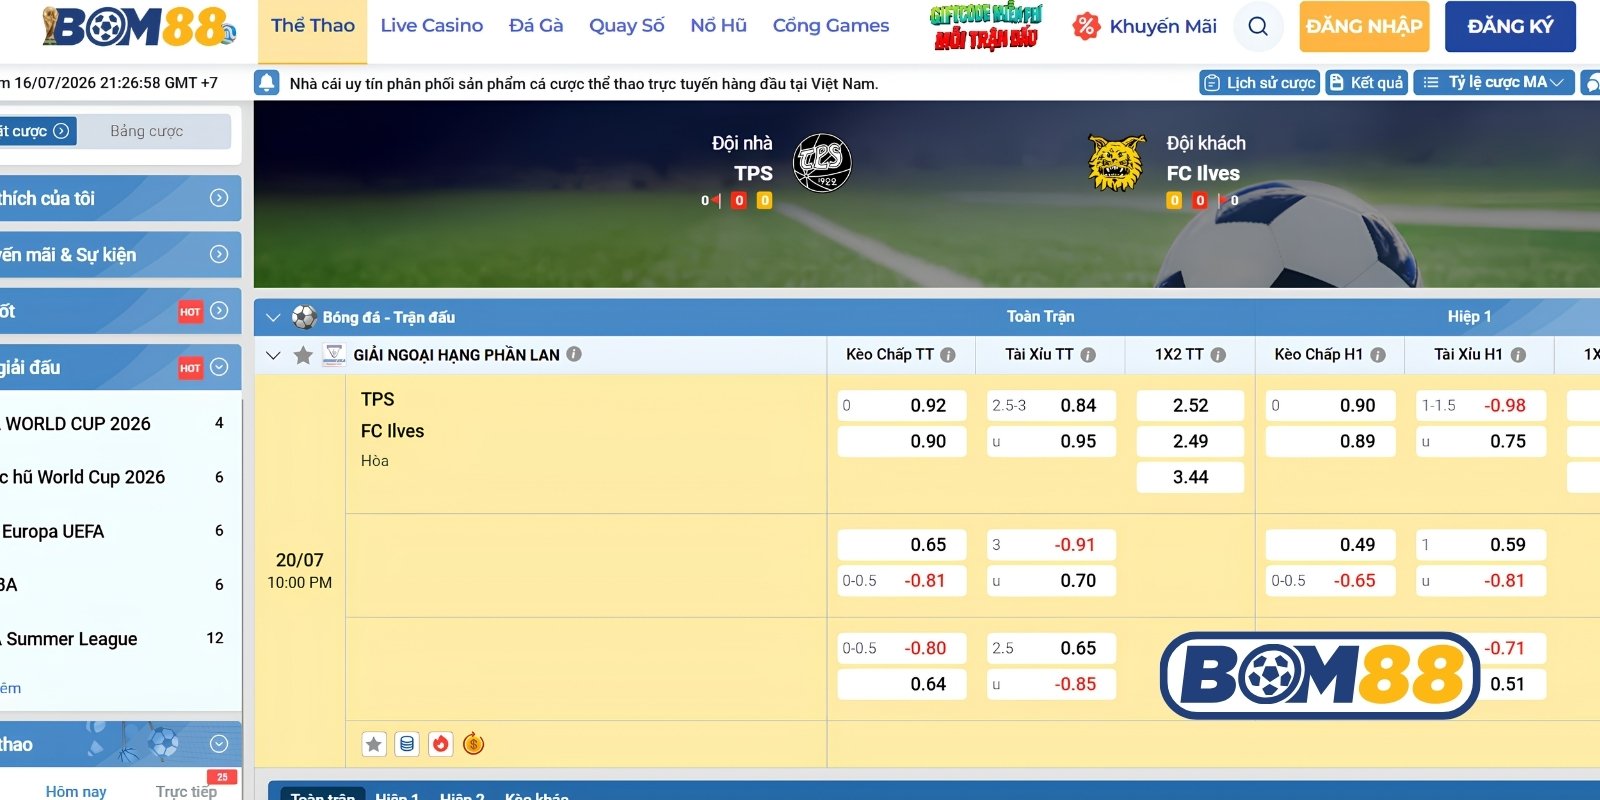Click info icon beside Tài Xỉu H1
Screen dimensions: 1600x800
pyautogui.click(x=1518, y=355)
